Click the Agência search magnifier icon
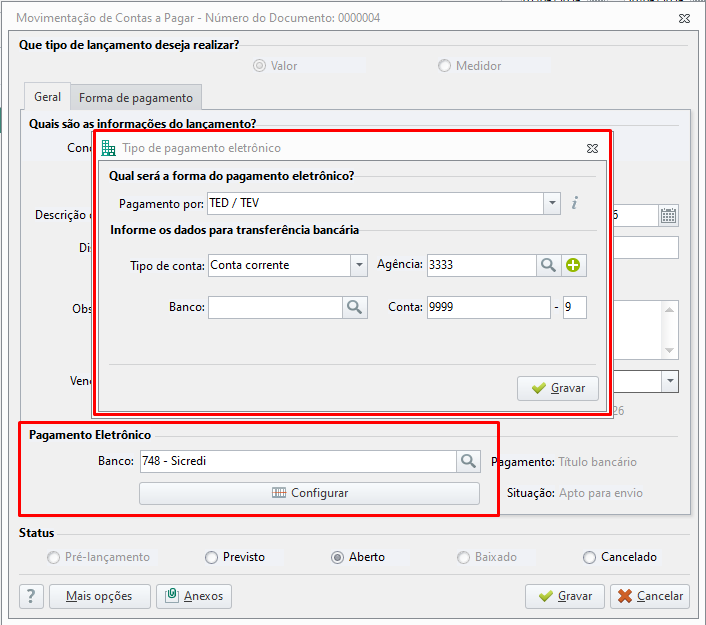The width and height of the screenshot is (706, 625). tap(548, 265)
